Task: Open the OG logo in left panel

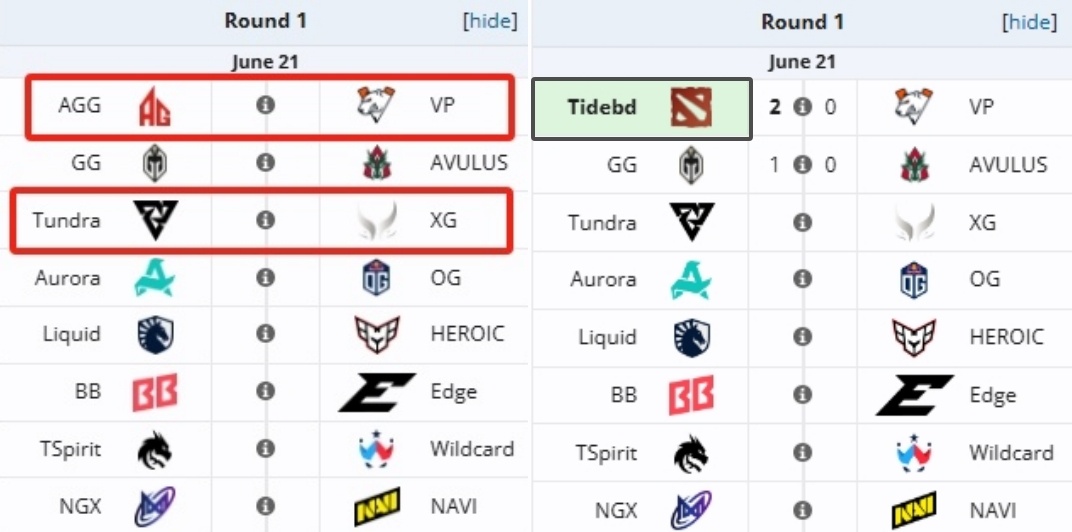Action: click(x=376, y=278)
